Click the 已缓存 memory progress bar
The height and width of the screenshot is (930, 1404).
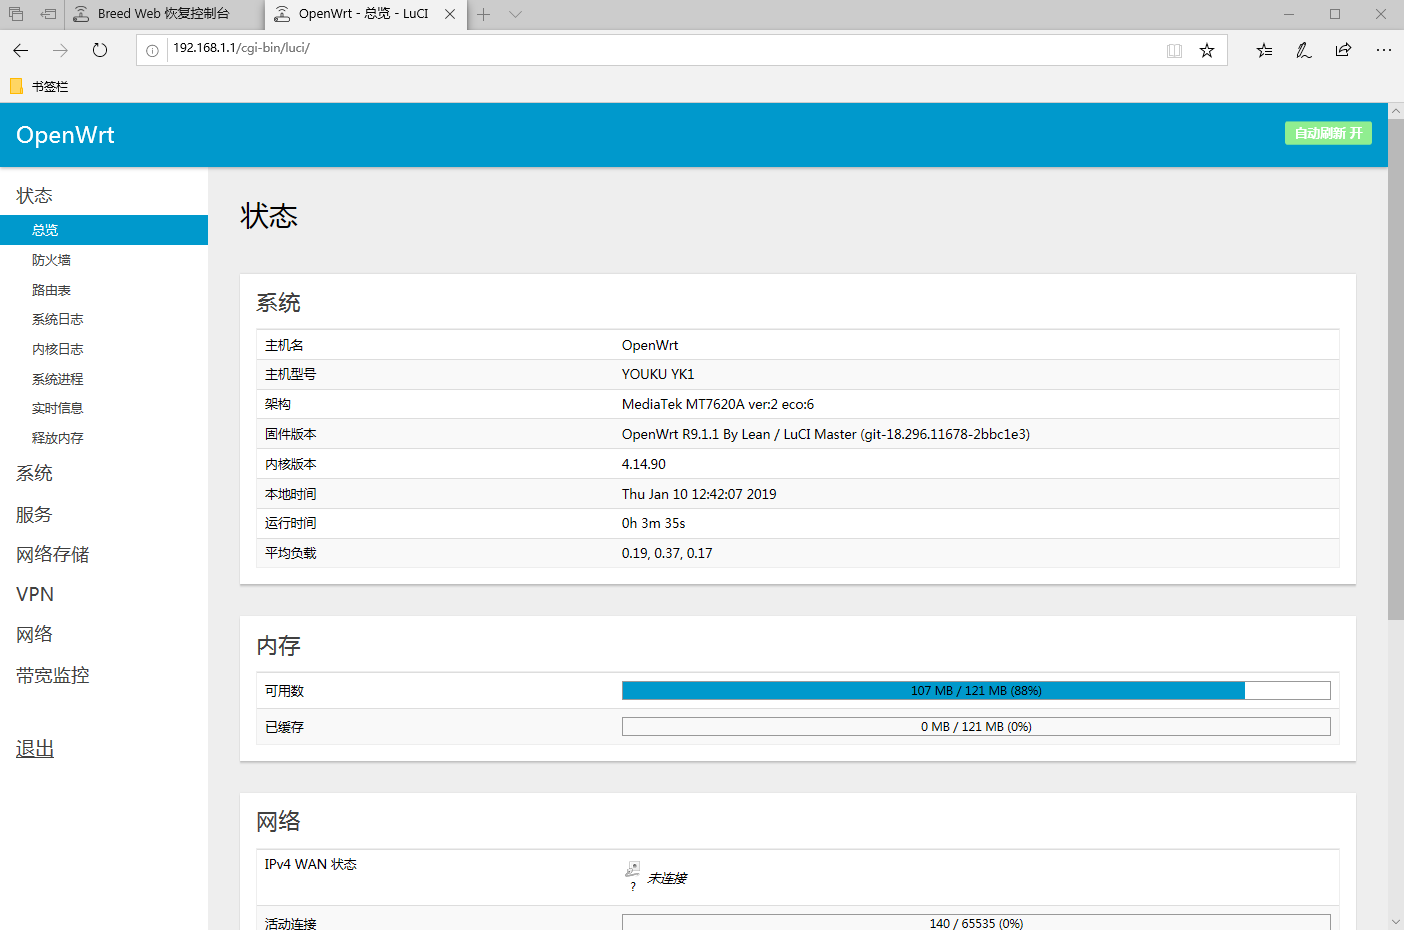(976, 727)
